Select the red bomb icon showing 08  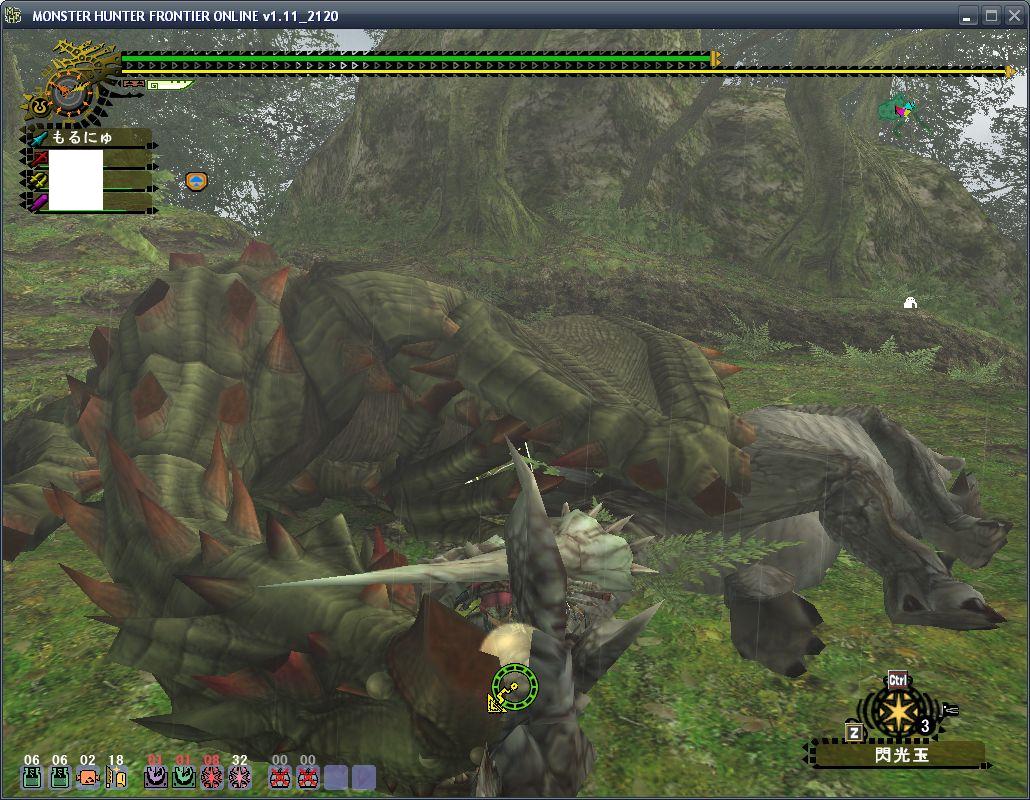tap(212, 778)
